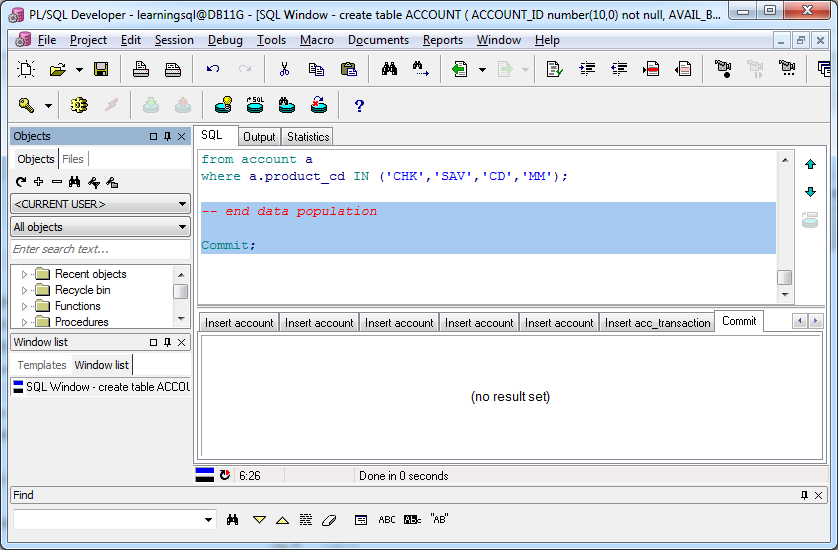Click the Undo arrow icon
838x550 pixels.
tap(213, 68)
